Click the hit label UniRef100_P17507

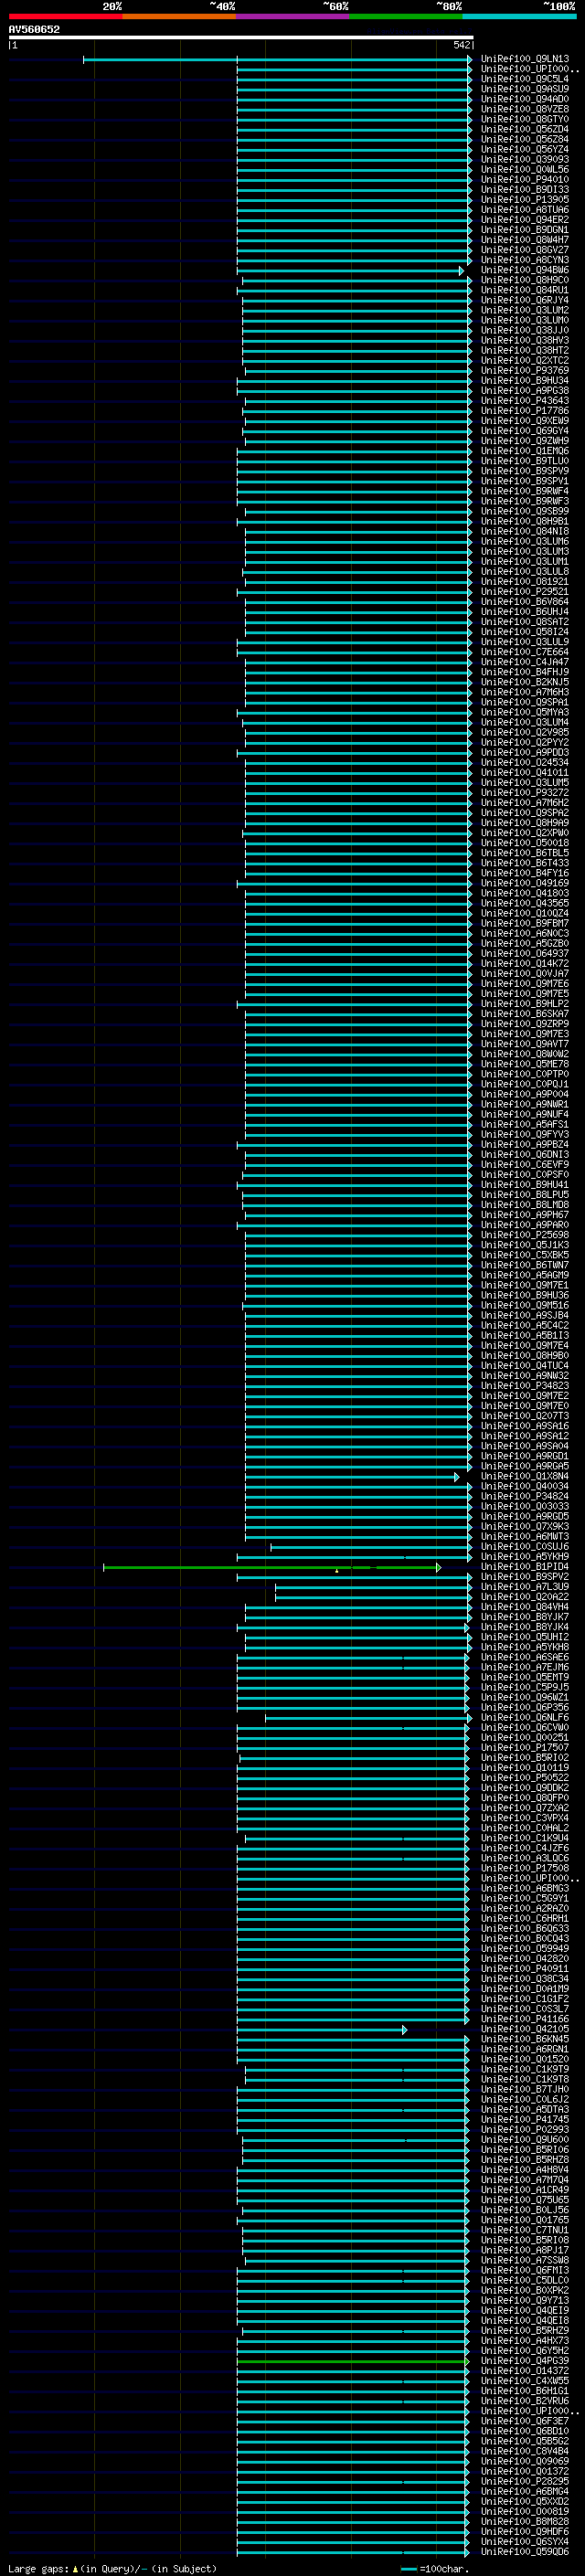tap(525, 1747)
